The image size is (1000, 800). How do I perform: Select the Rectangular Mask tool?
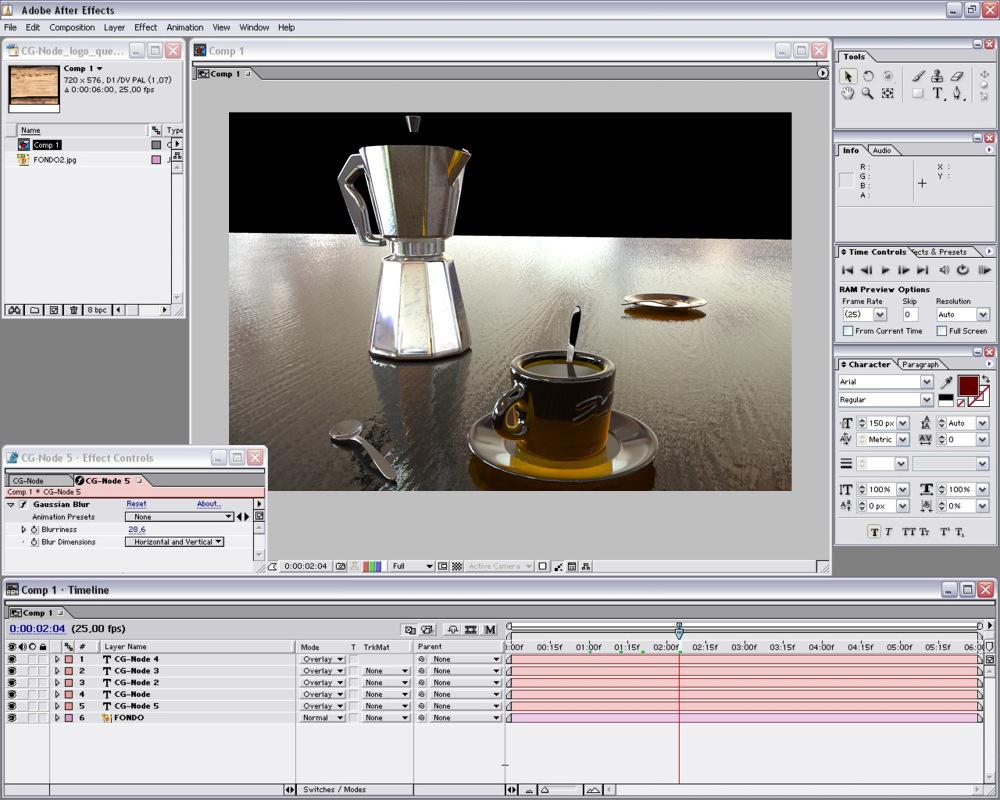(x=918, y=94)
